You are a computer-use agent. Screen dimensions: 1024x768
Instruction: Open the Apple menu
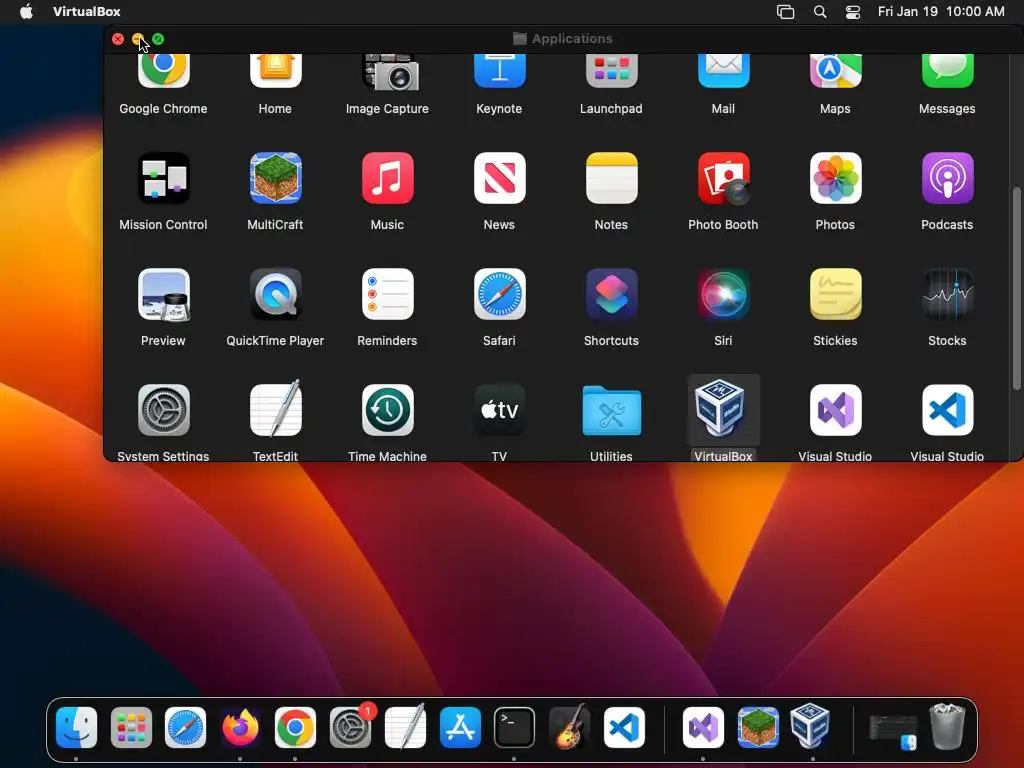[x=26, y=11]
